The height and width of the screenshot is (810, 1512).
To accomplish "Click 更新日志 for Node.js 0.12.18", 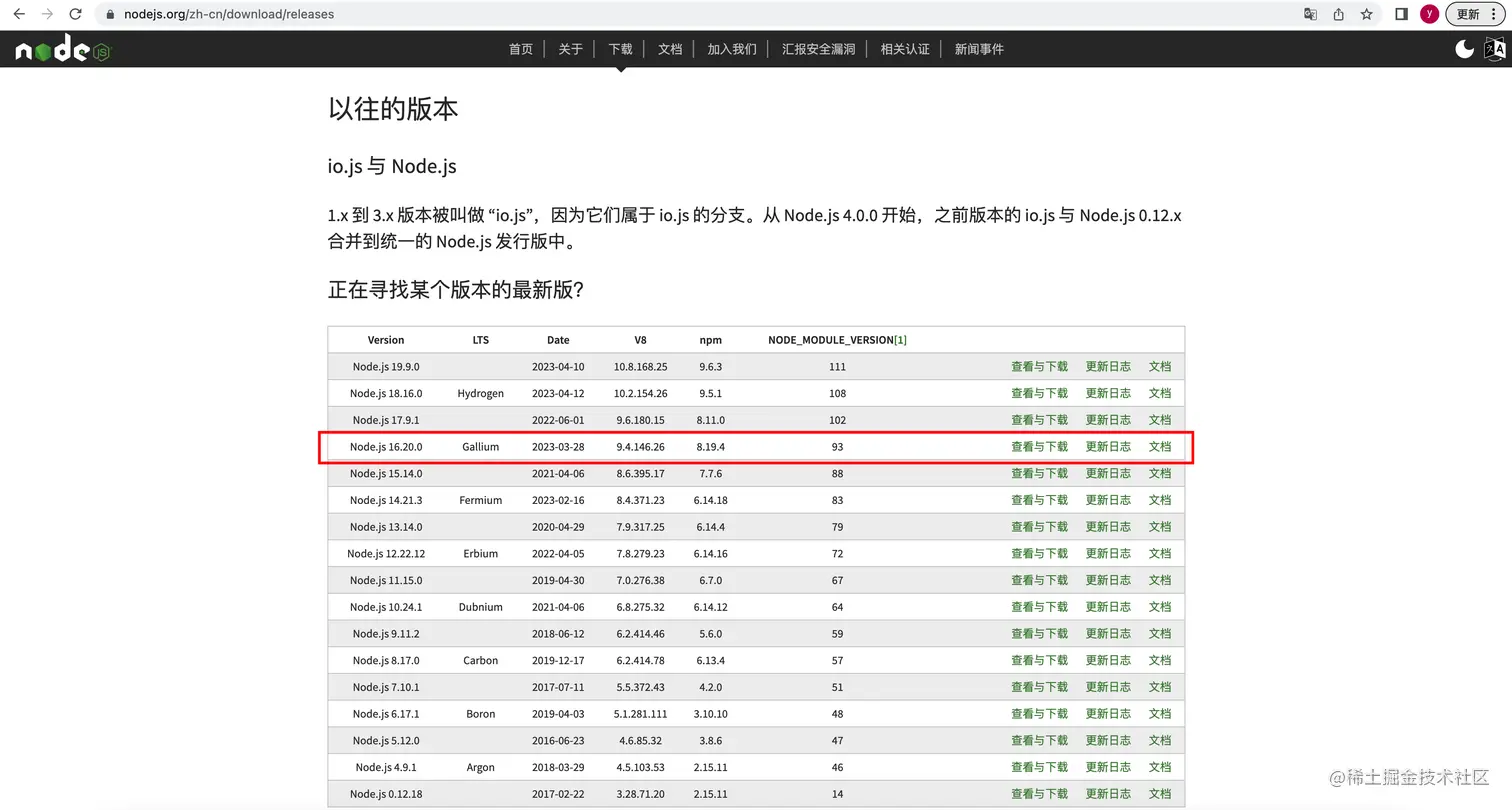I will coord(1108,794).
